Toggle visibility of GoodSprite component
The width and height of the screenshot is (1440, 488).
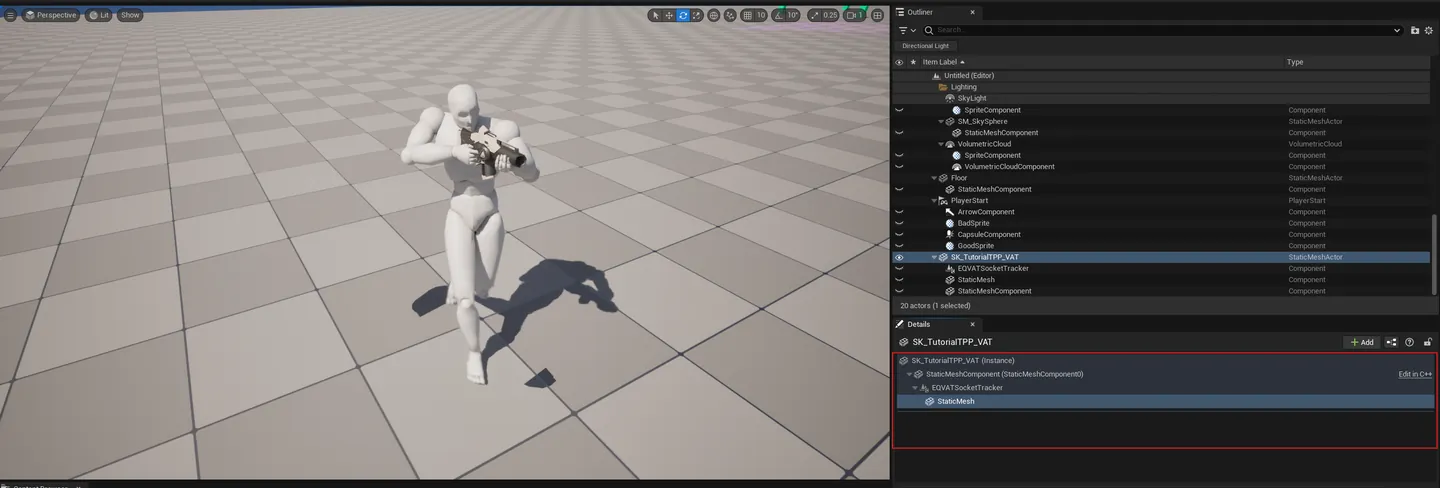point(899,246)
